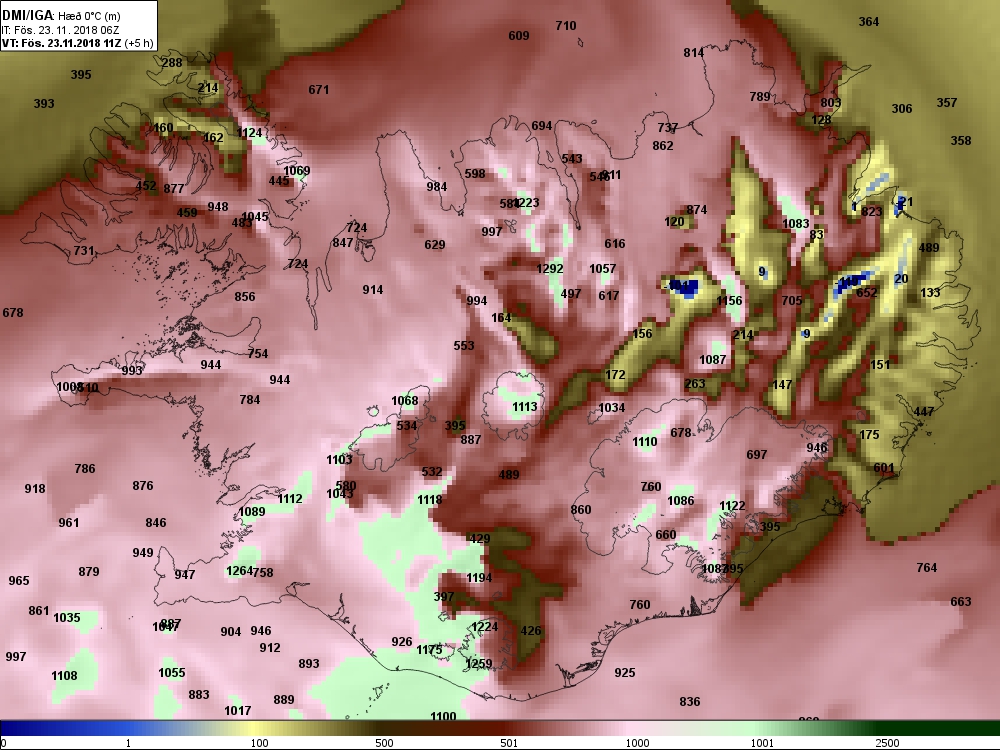Click the legend label '100'
Image resolution: width=1000 pixels, height=750 pixels.
(260, 743)
